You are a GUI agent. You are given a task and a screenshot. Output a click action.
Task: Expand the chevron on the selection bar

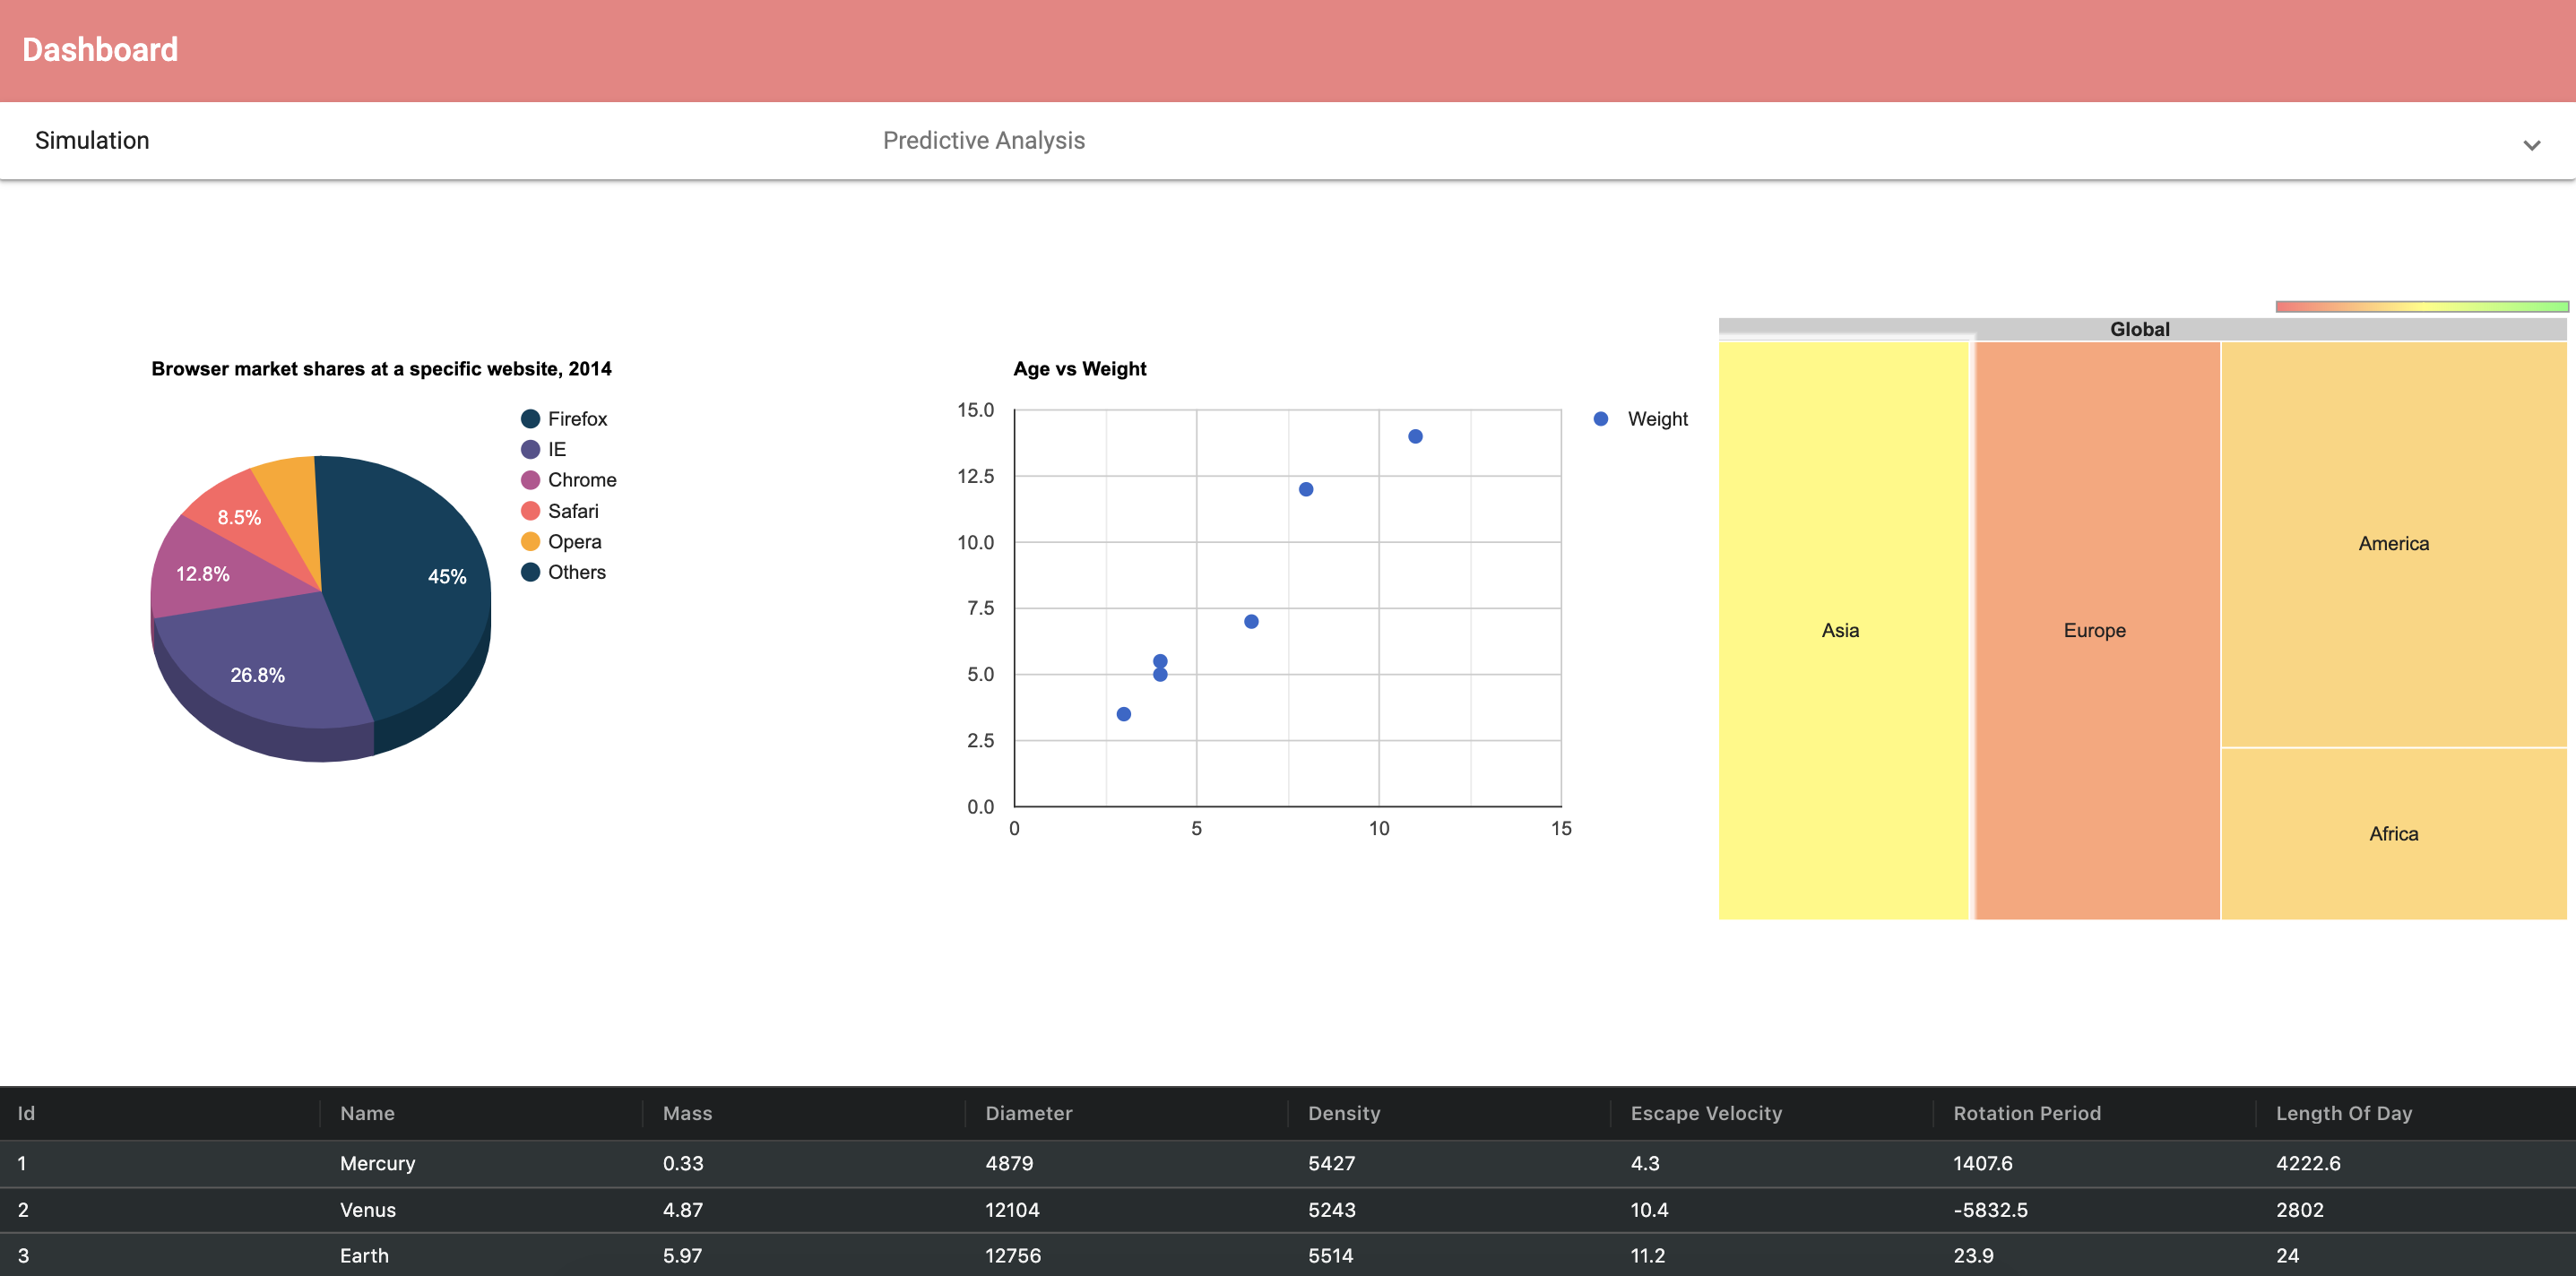2532,145
